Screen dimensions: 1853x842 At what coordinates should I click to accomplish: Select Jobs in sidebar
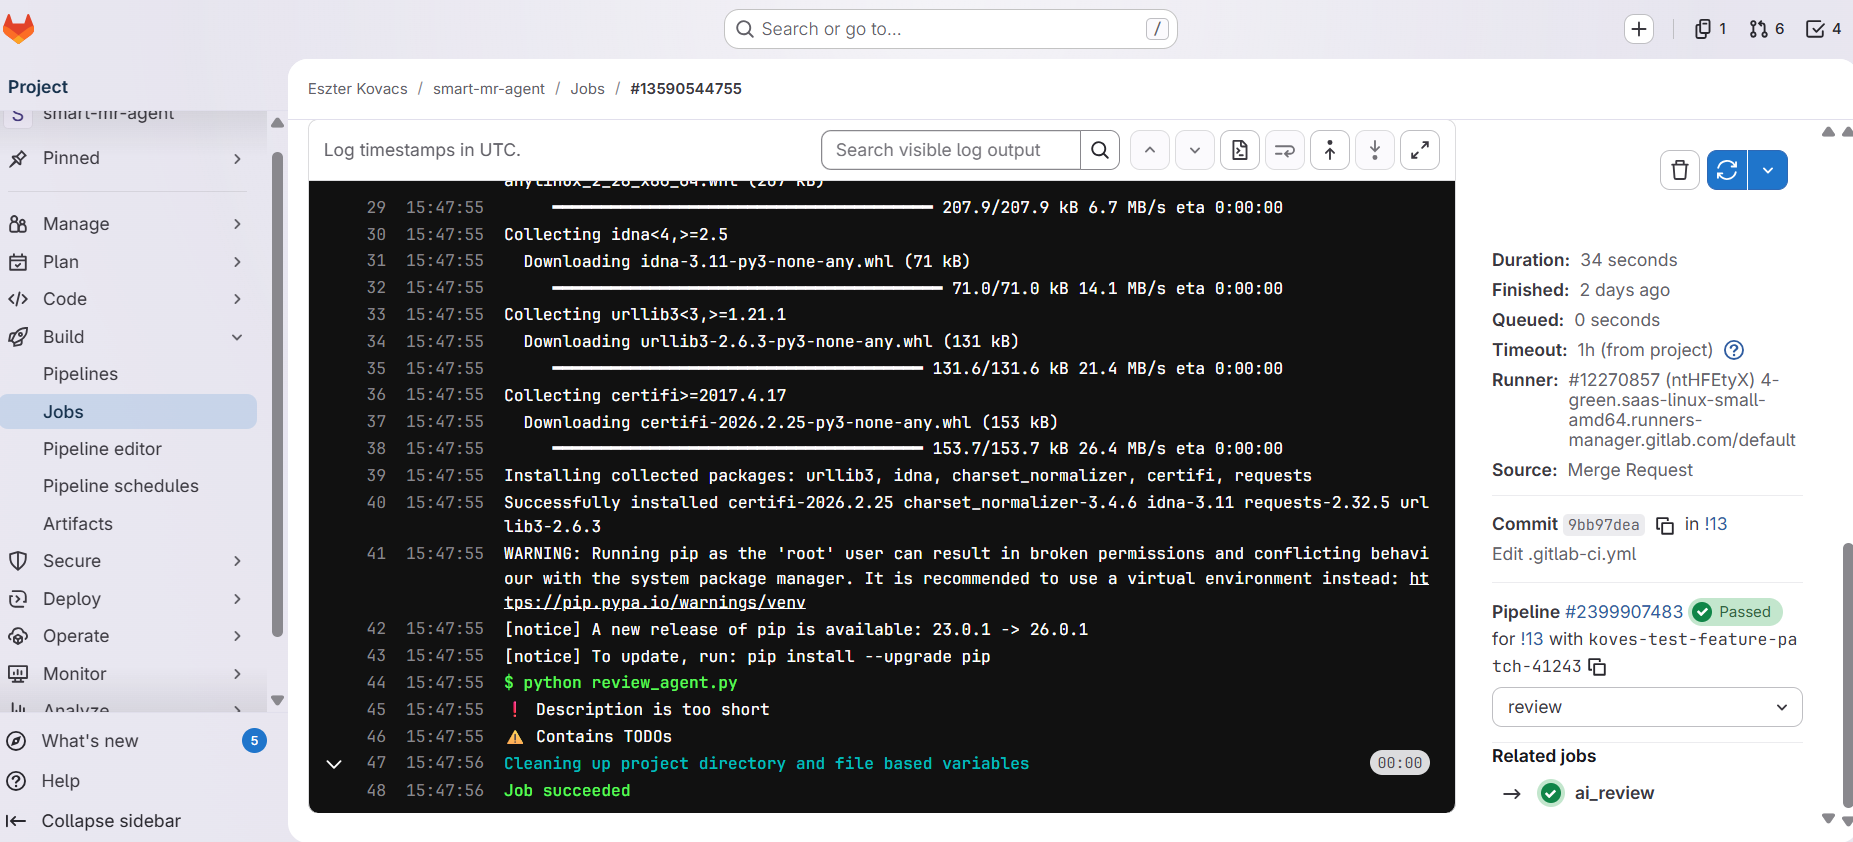tap(128, 412)
